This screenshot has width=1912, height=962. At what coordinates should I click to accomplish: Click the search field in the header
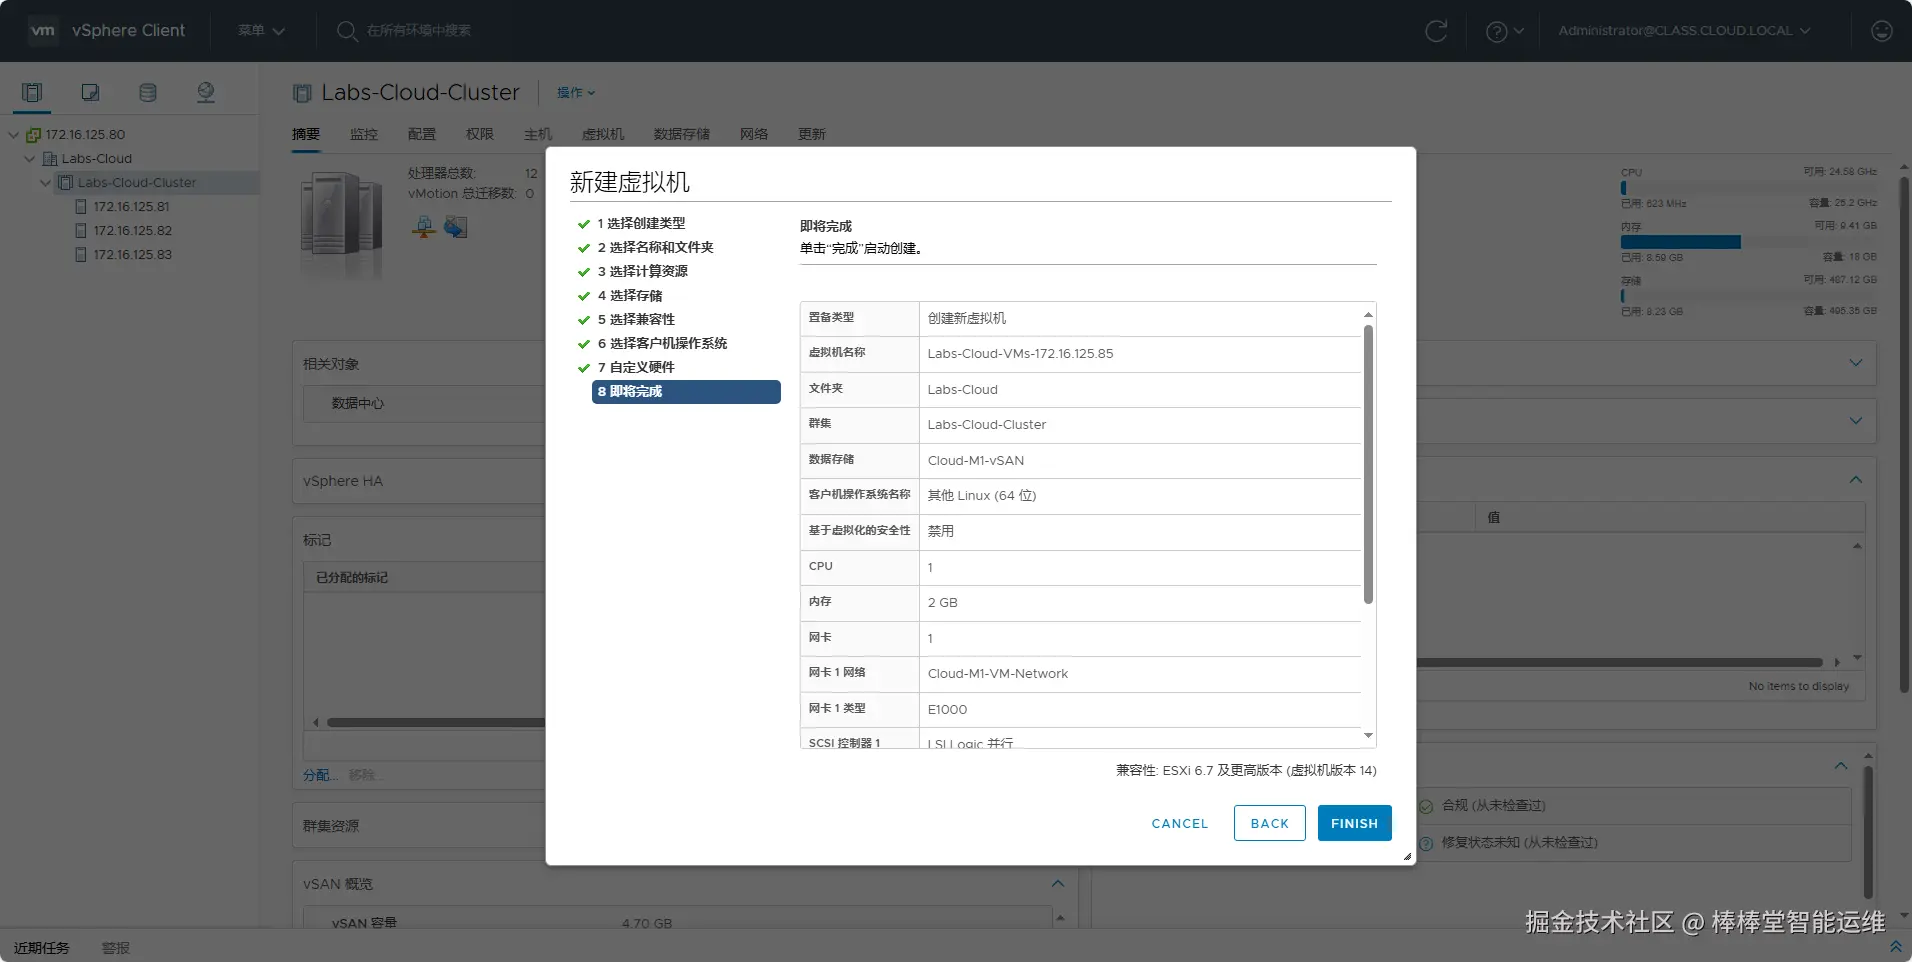(418, 31)
